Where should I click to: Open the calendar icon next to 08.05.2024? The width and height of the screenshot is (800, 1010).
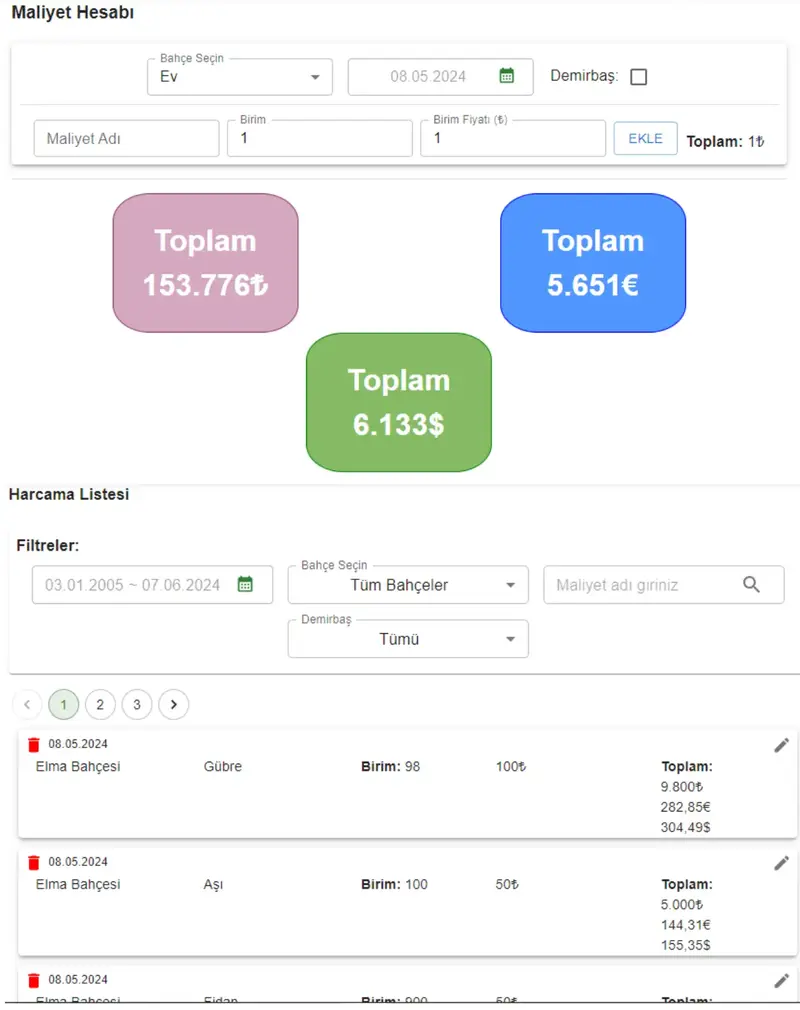click(509, 76)
